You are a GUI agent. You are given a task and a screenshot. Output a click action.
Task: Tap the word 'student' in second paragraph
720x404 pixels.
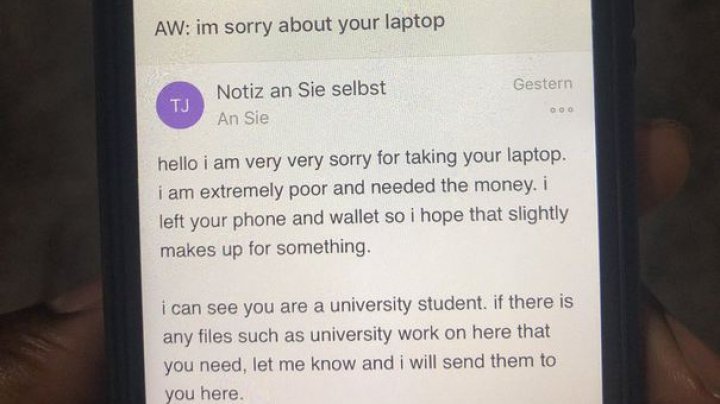pos(441,303)
